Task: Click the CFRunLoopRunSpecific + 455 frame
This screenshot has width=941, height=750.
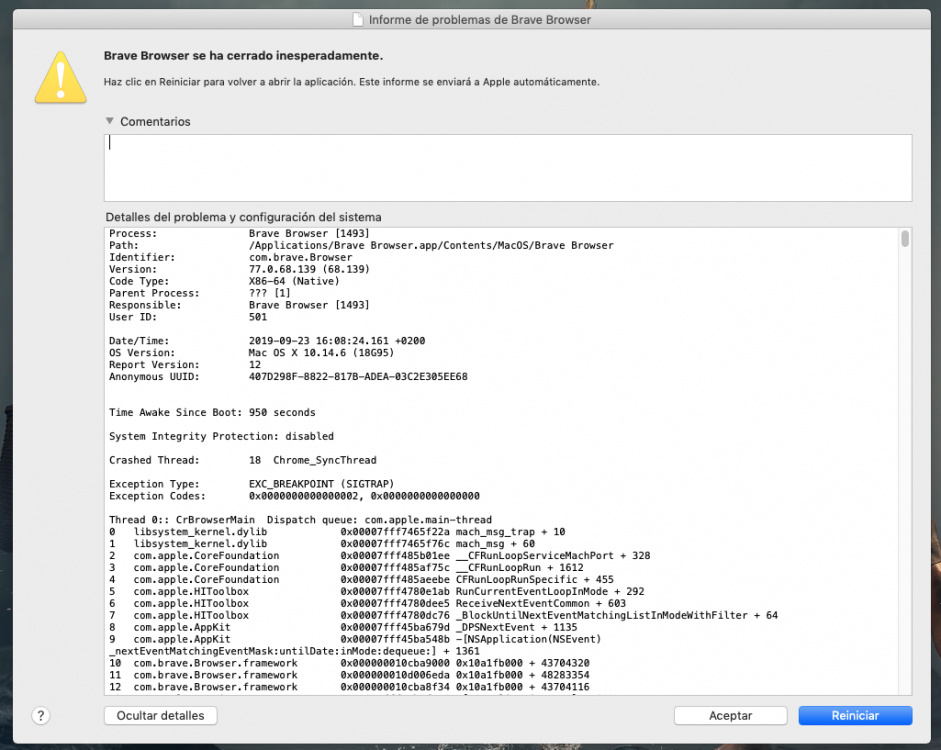Action: tap(361, 580)
